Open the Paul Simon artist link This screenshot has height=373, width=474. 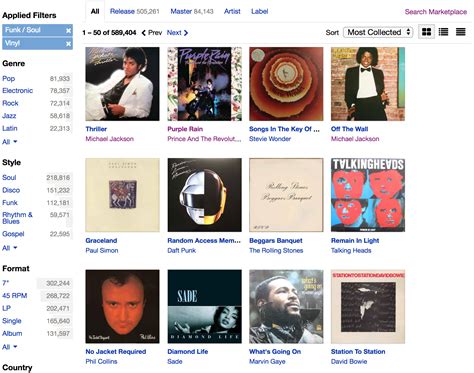102,251
